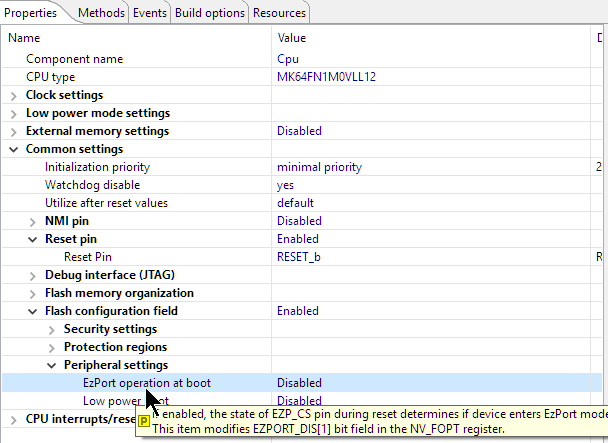The image size is (608, 443).
Task: Click the Component name value Cpu
Action: 287,59
